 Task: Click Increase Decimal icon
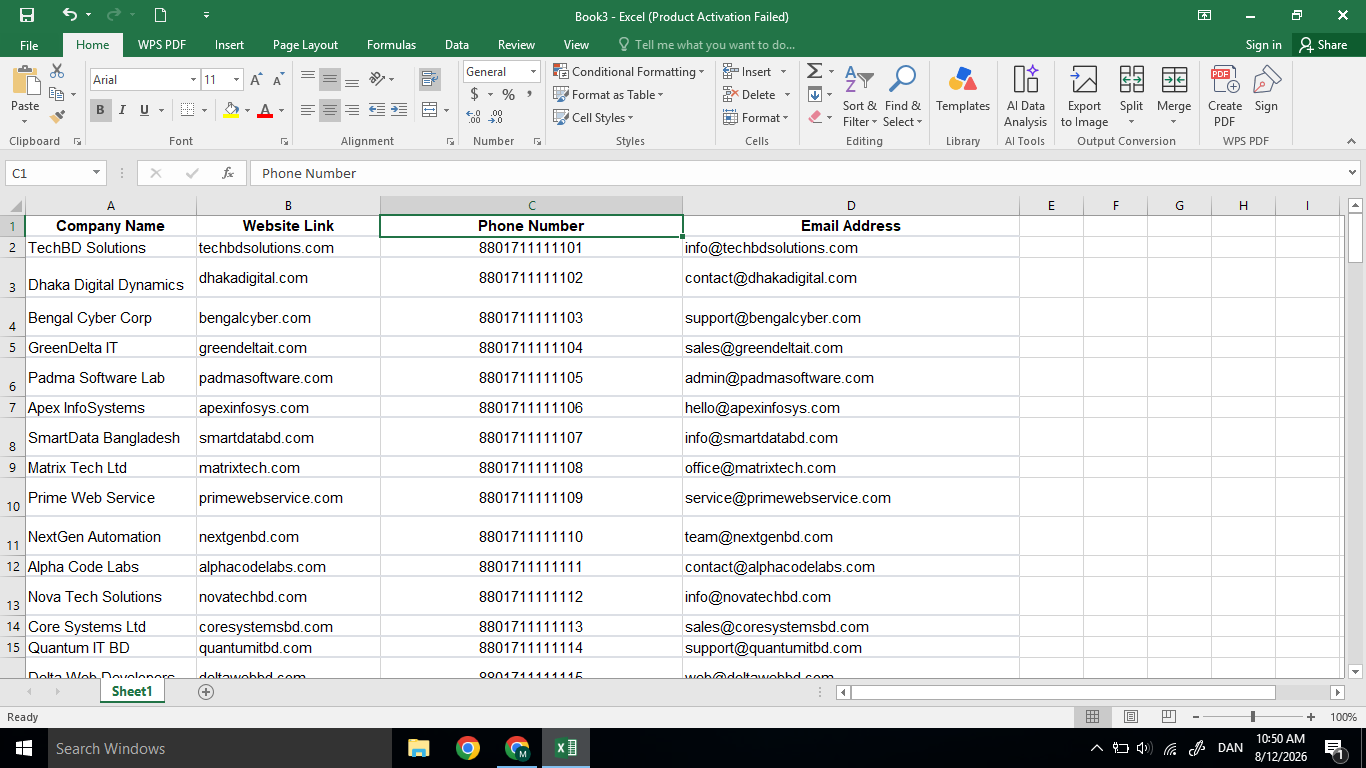point(474,117)
